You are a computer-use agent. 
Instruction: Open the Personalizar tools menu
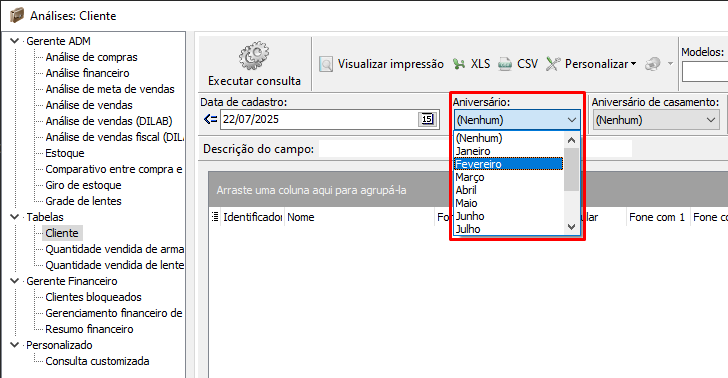591,64
